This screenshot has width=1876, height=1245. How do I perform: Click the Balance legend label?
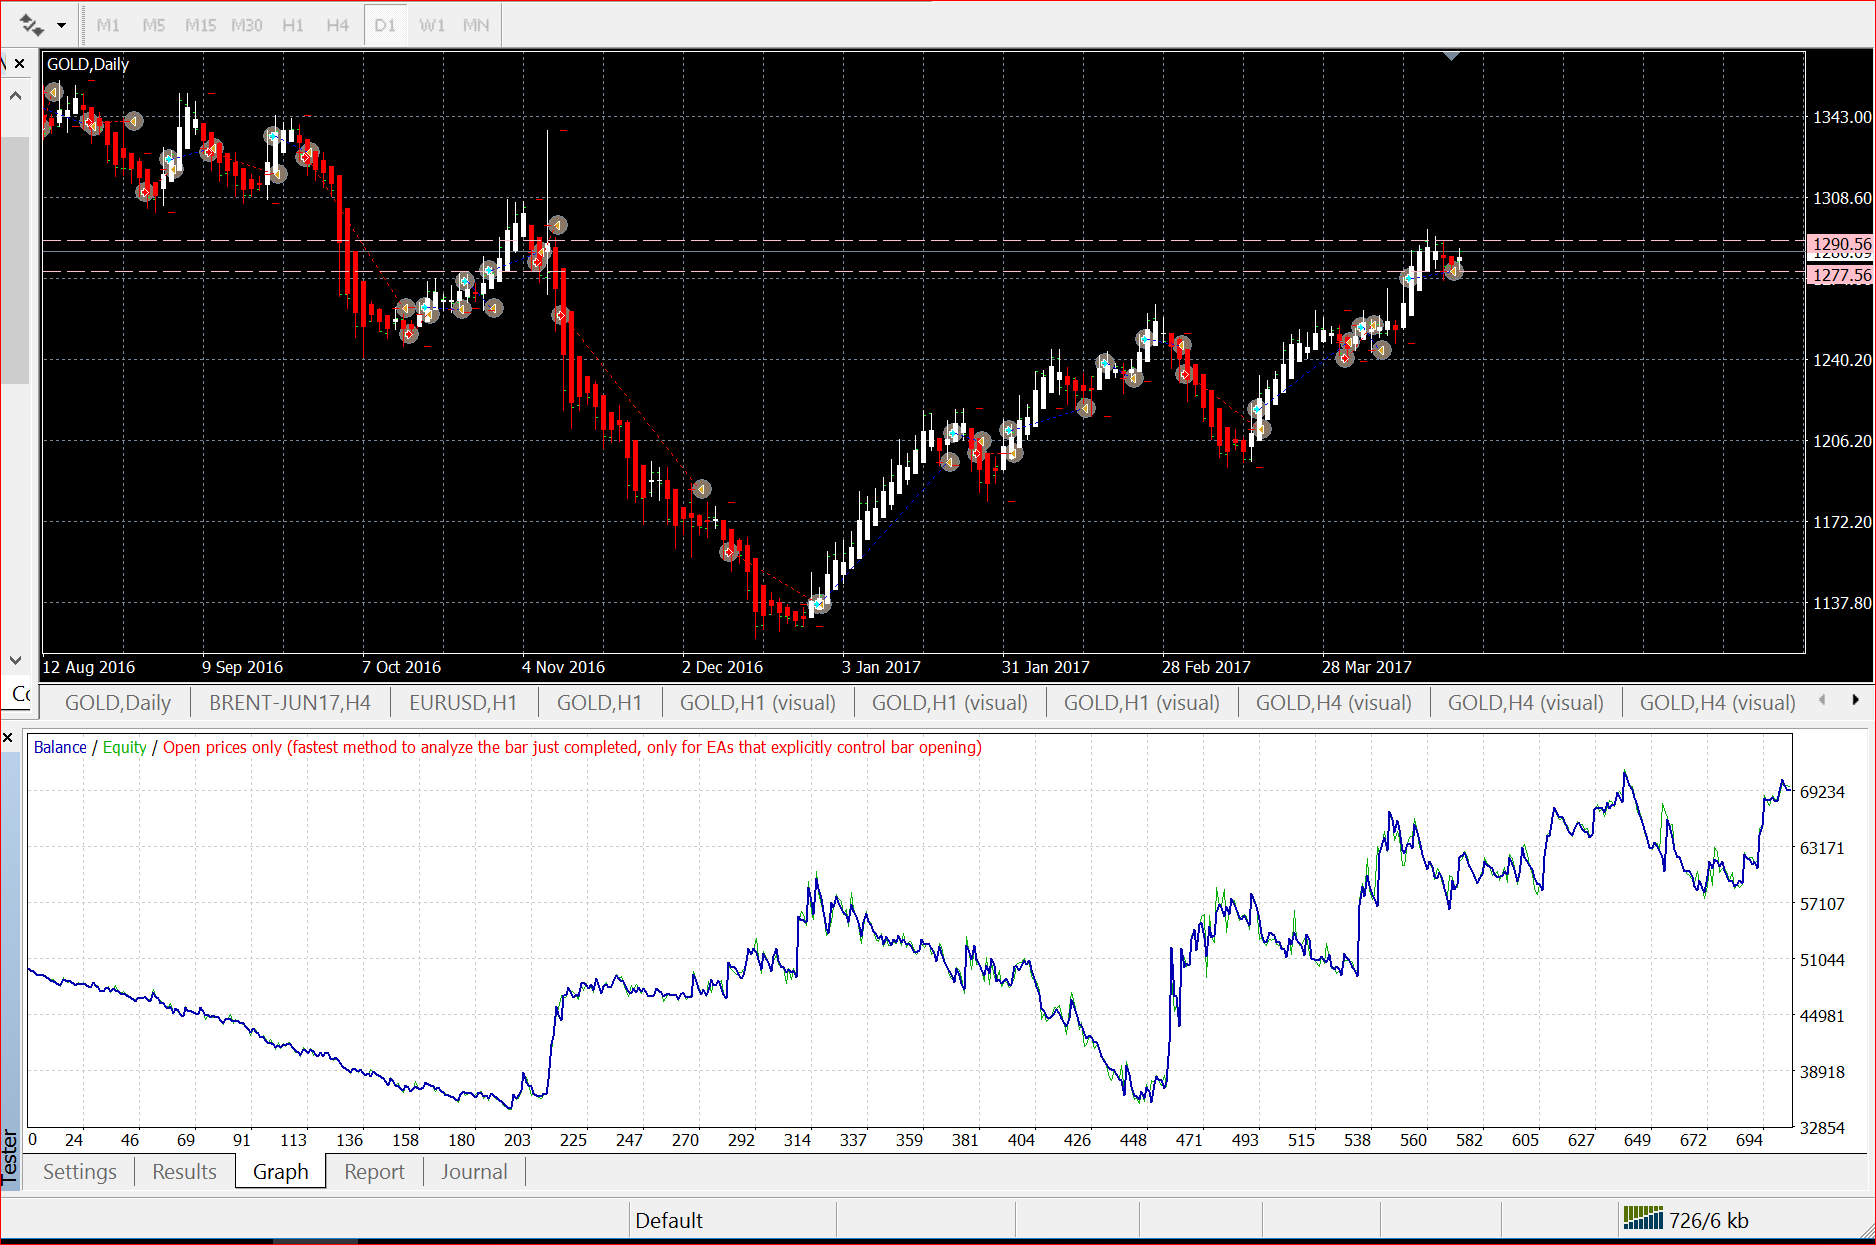point(60,747)
